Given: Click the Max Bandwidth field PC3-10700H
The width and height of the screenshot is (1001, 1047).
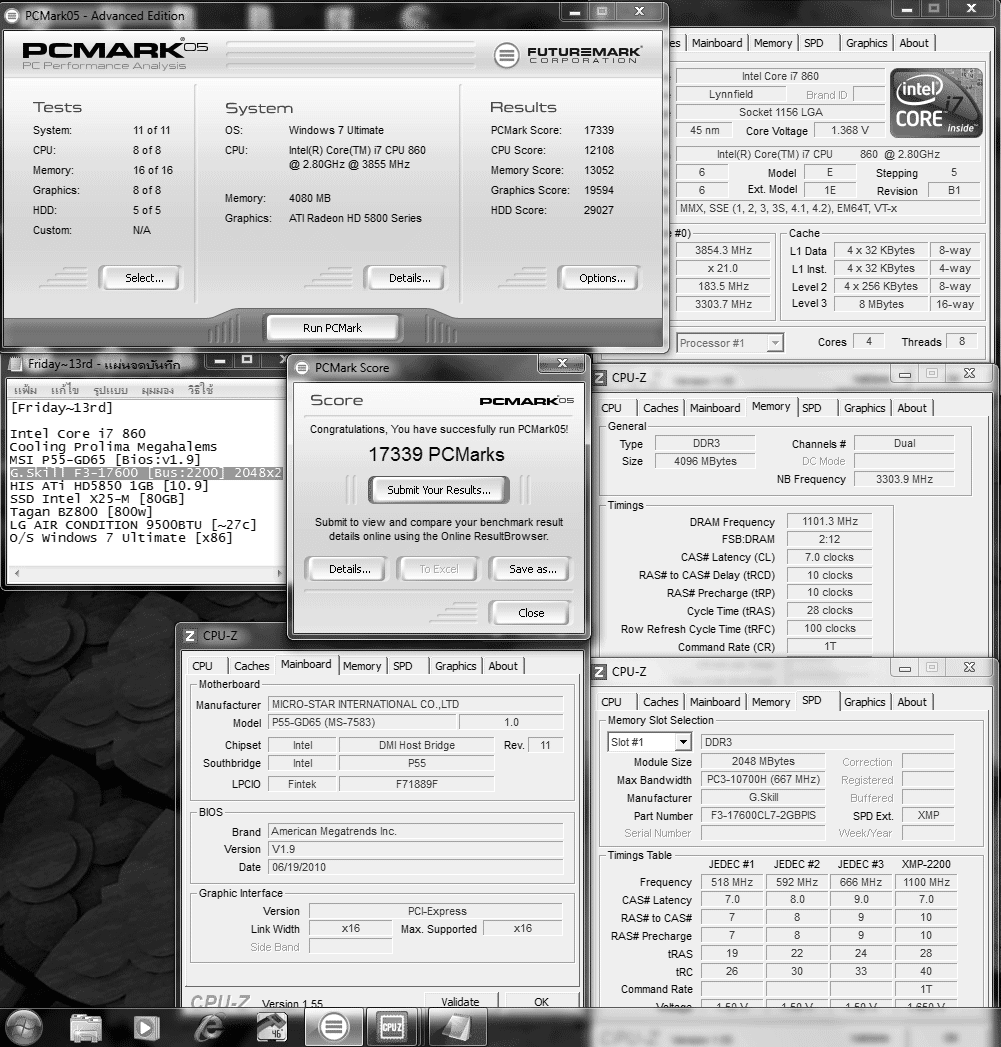Looking at the screenshot, I should [763, 779].
